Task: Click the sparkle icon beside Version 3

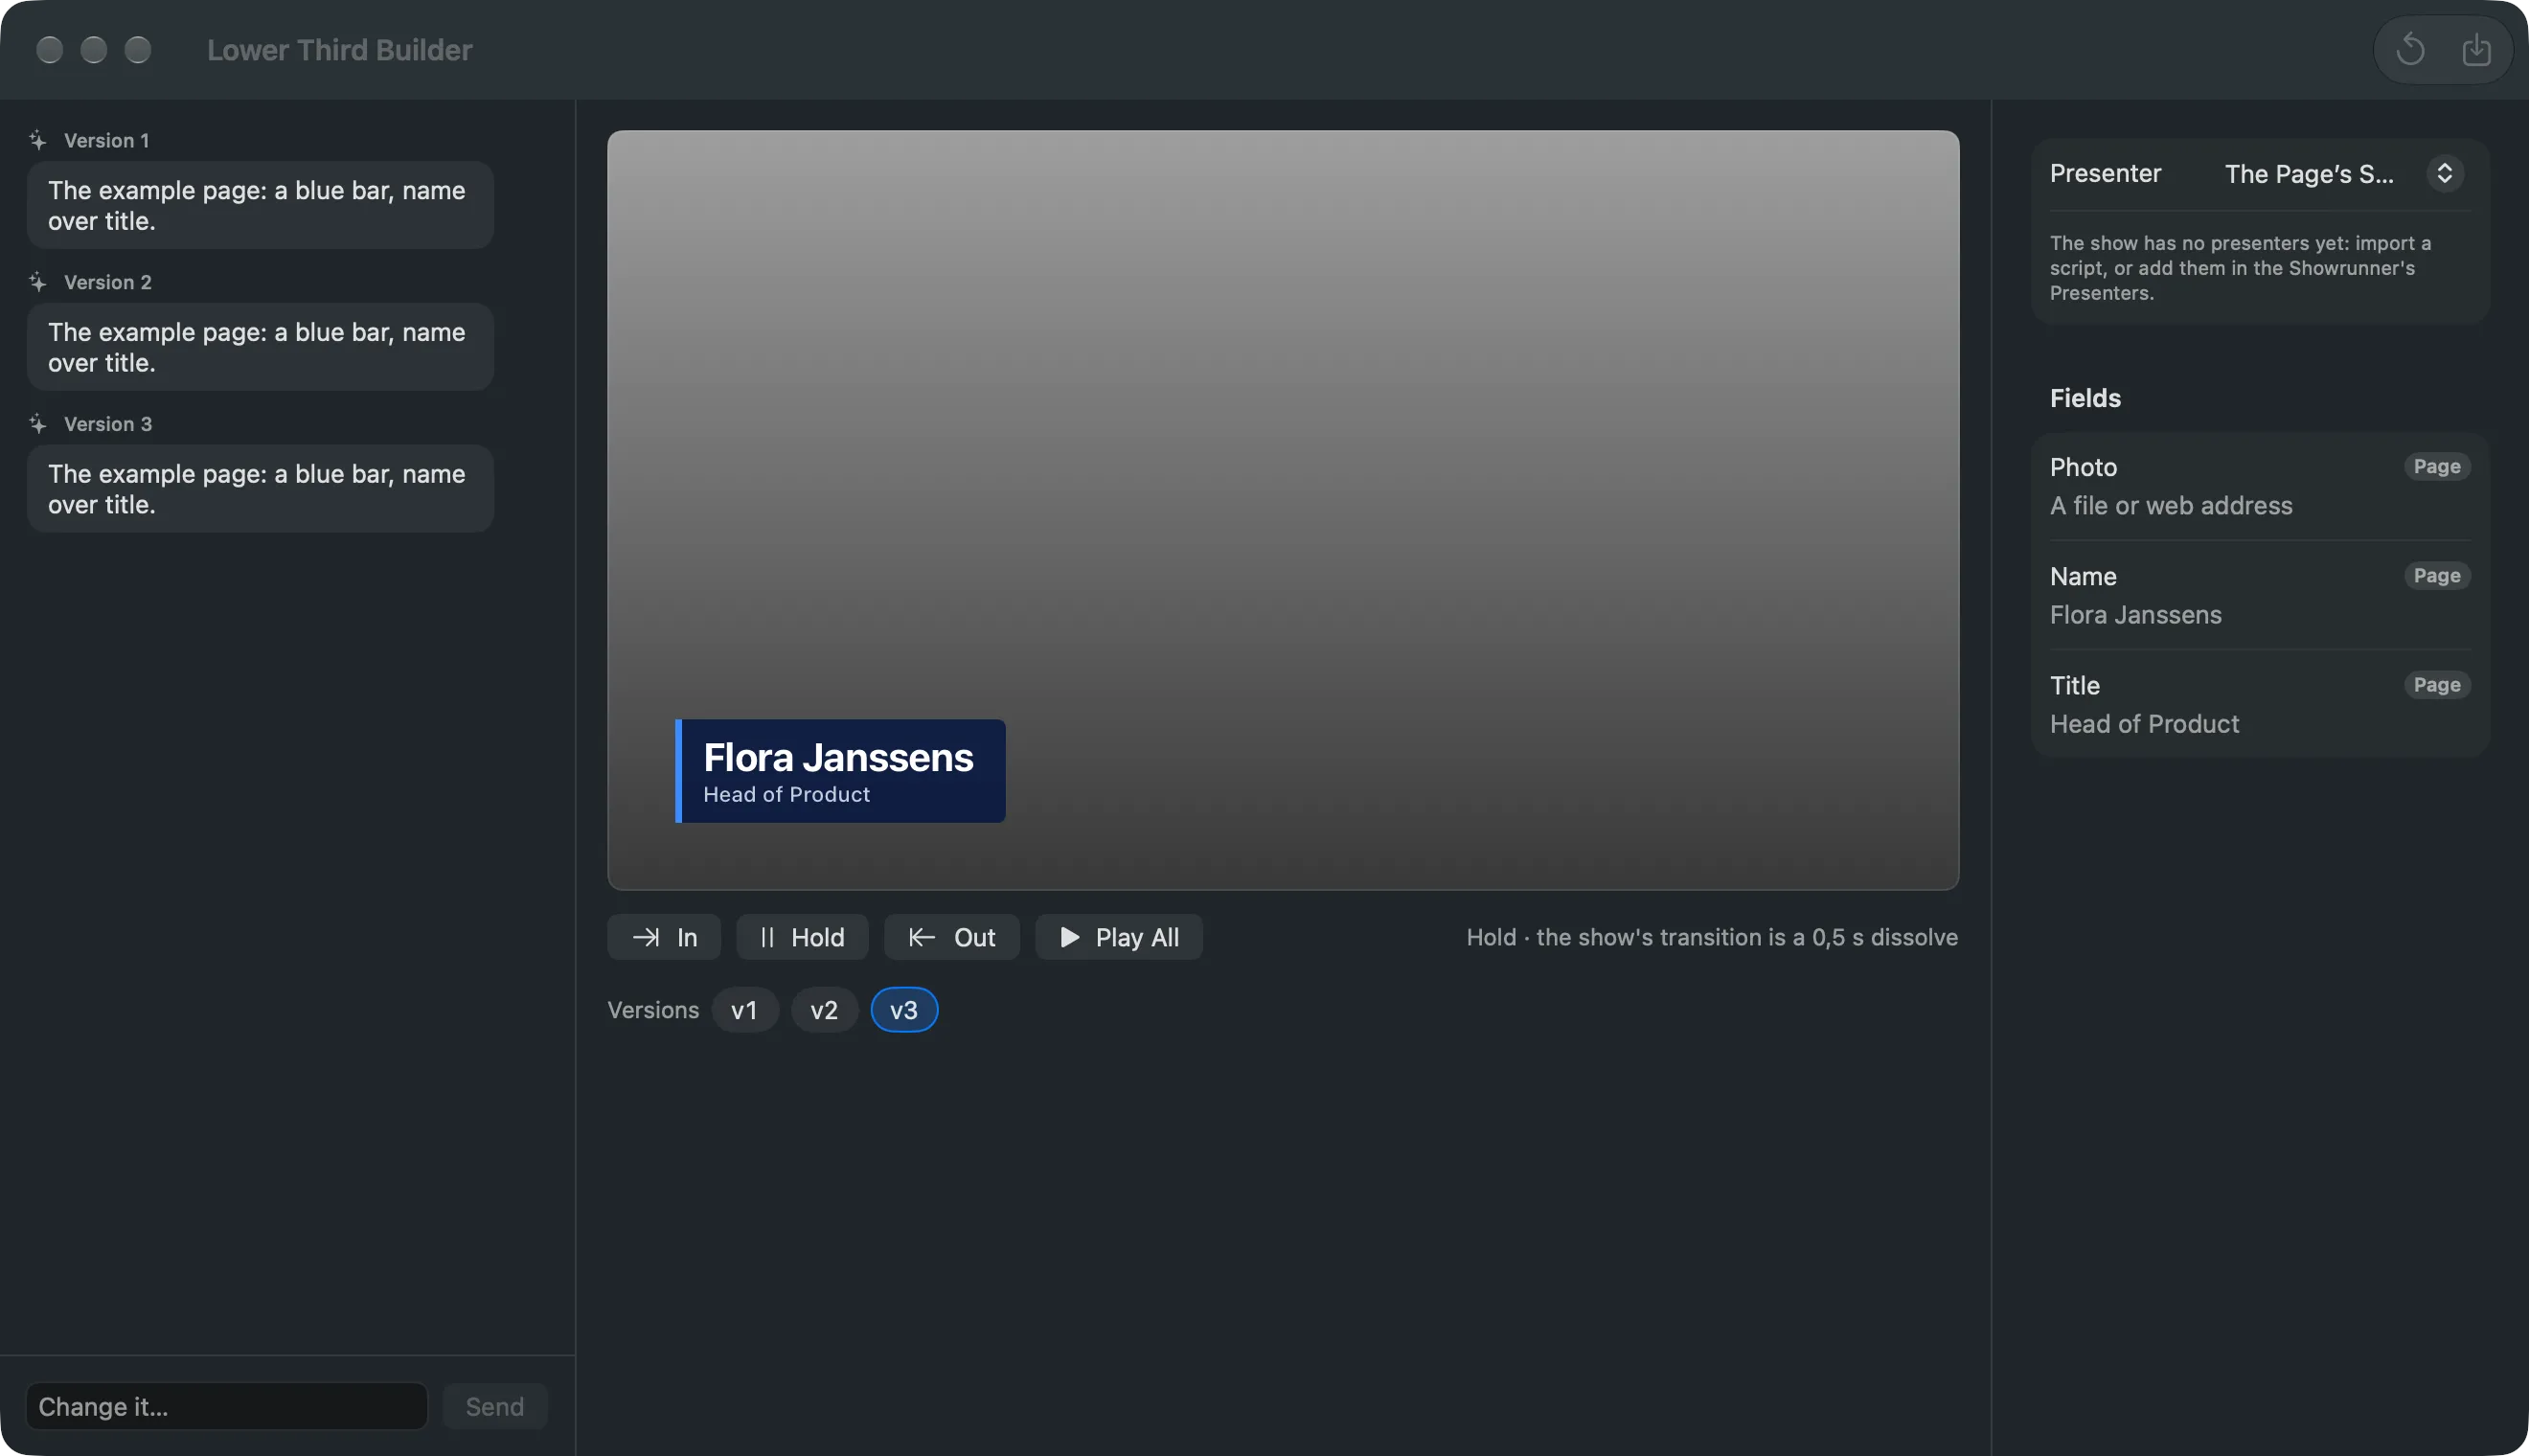Action: pyautogui.click(x=38, y=425)
